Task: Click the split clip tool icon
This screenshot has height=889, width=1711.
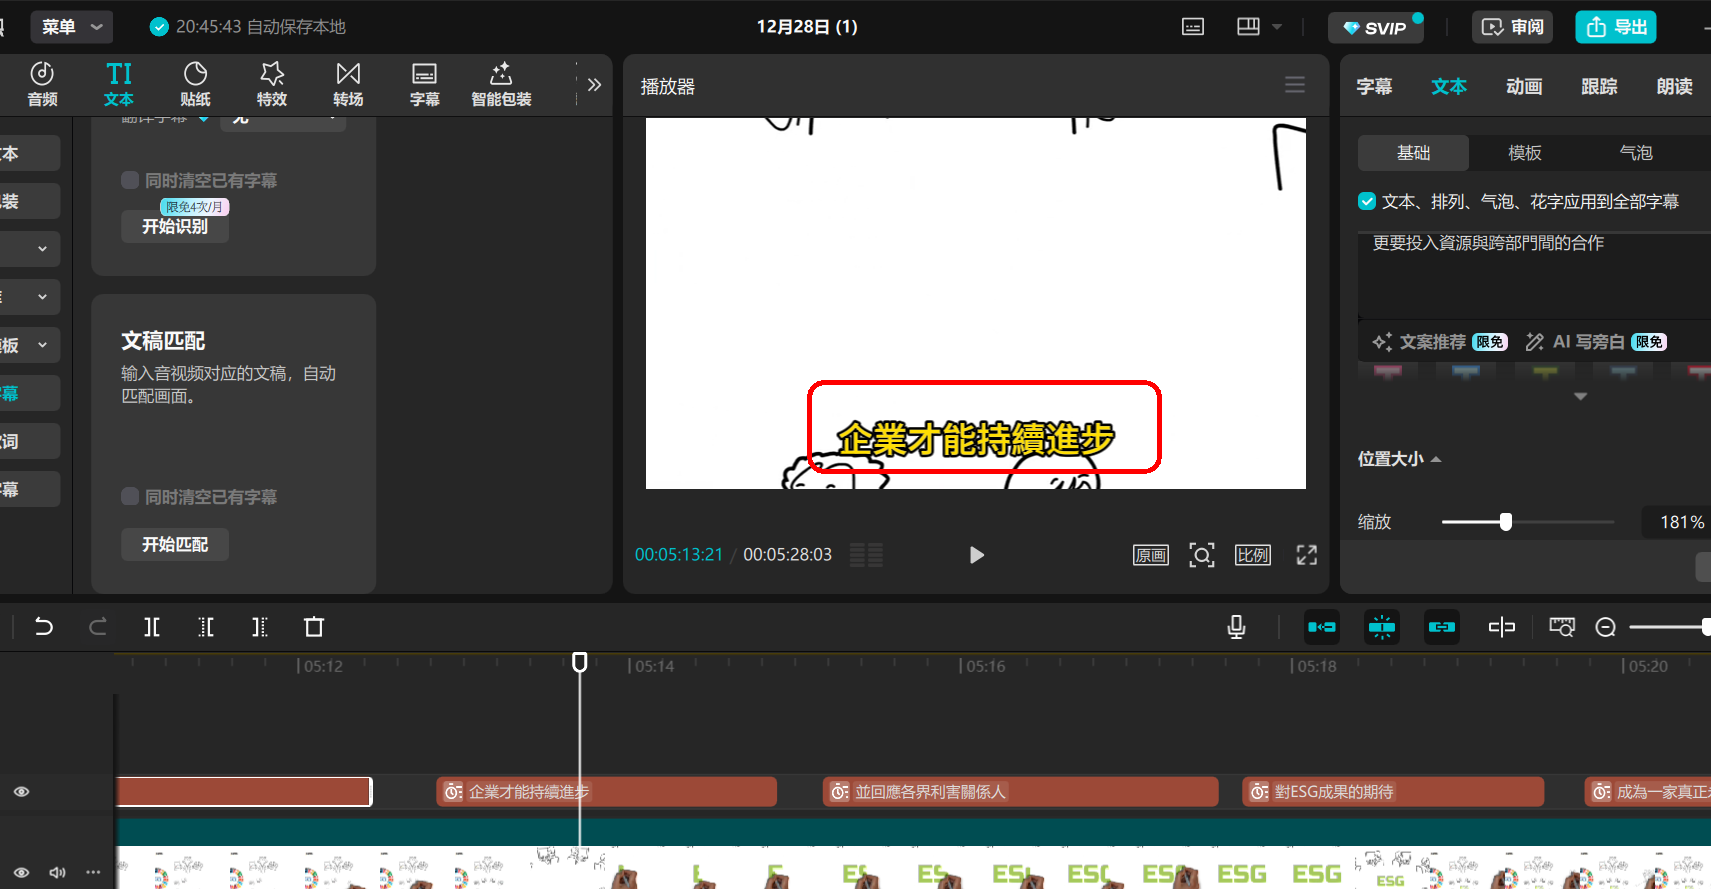Action: 152,627
